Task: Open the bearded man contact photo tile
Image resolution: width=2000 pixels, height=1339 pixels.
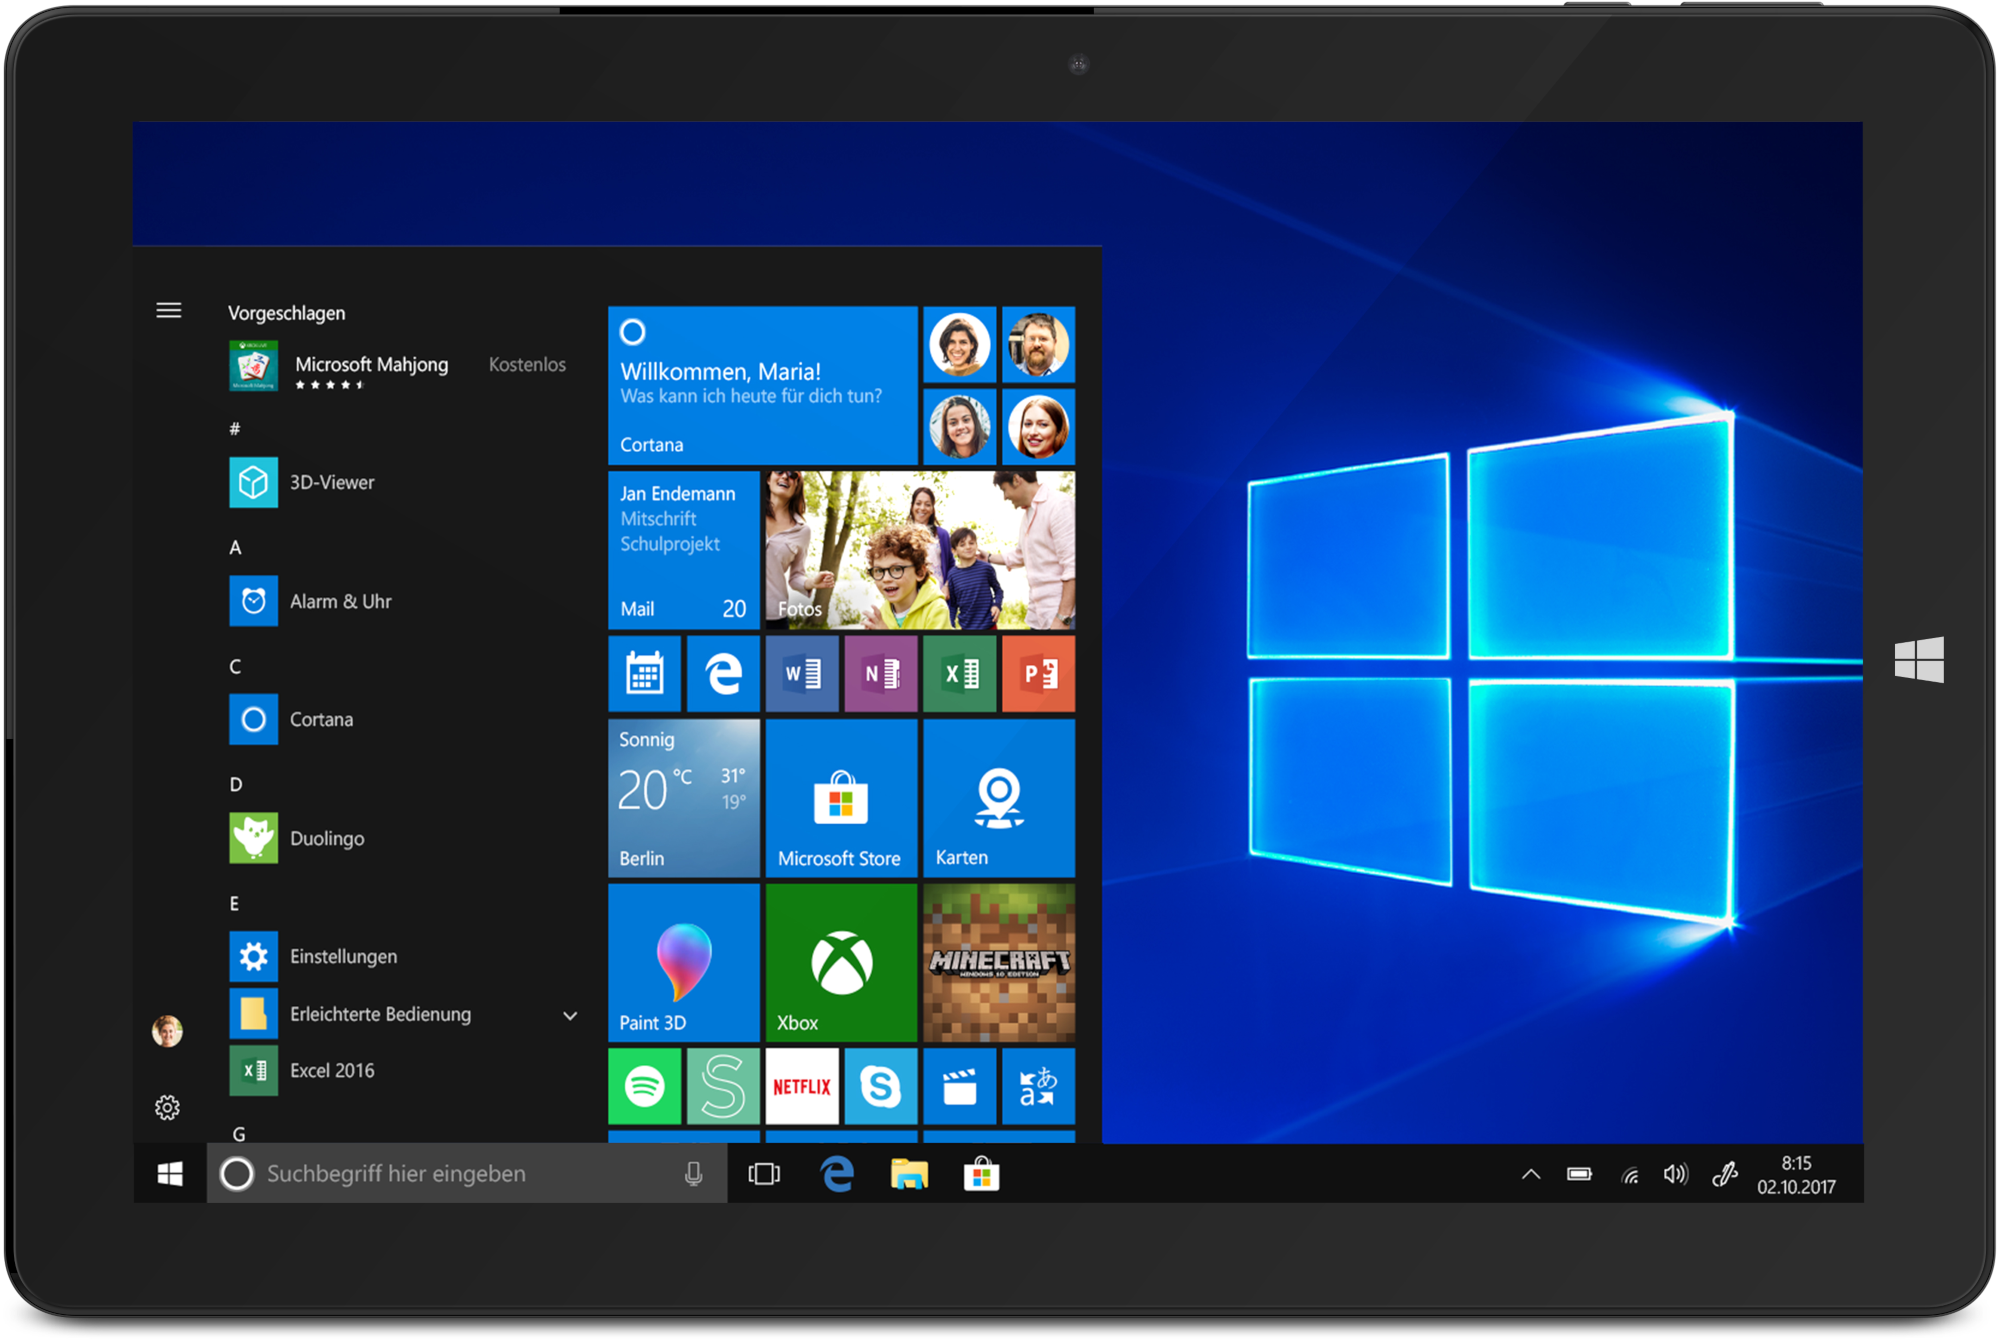Action: (1039, 344)
